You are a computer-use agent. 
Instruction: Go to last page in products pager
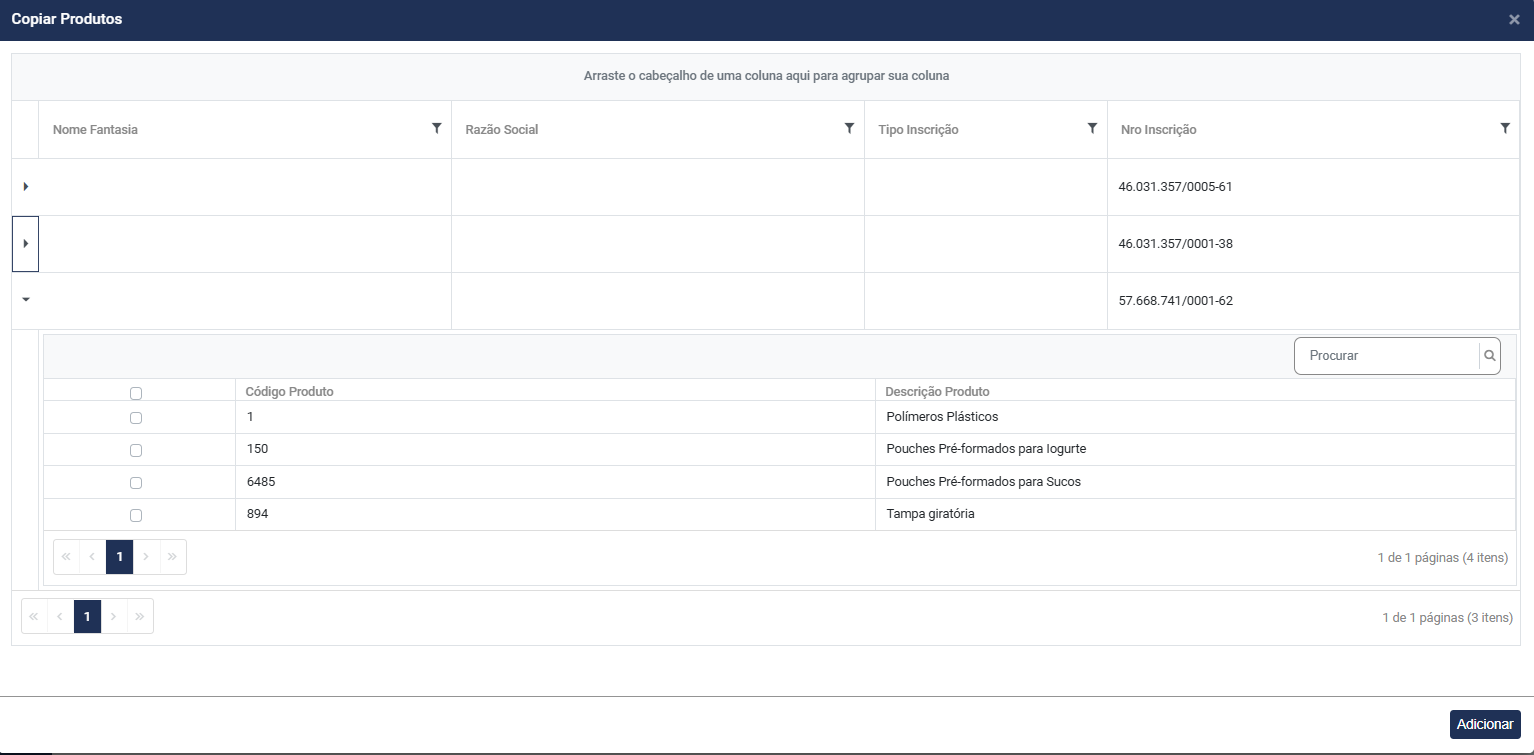point(172,557)
